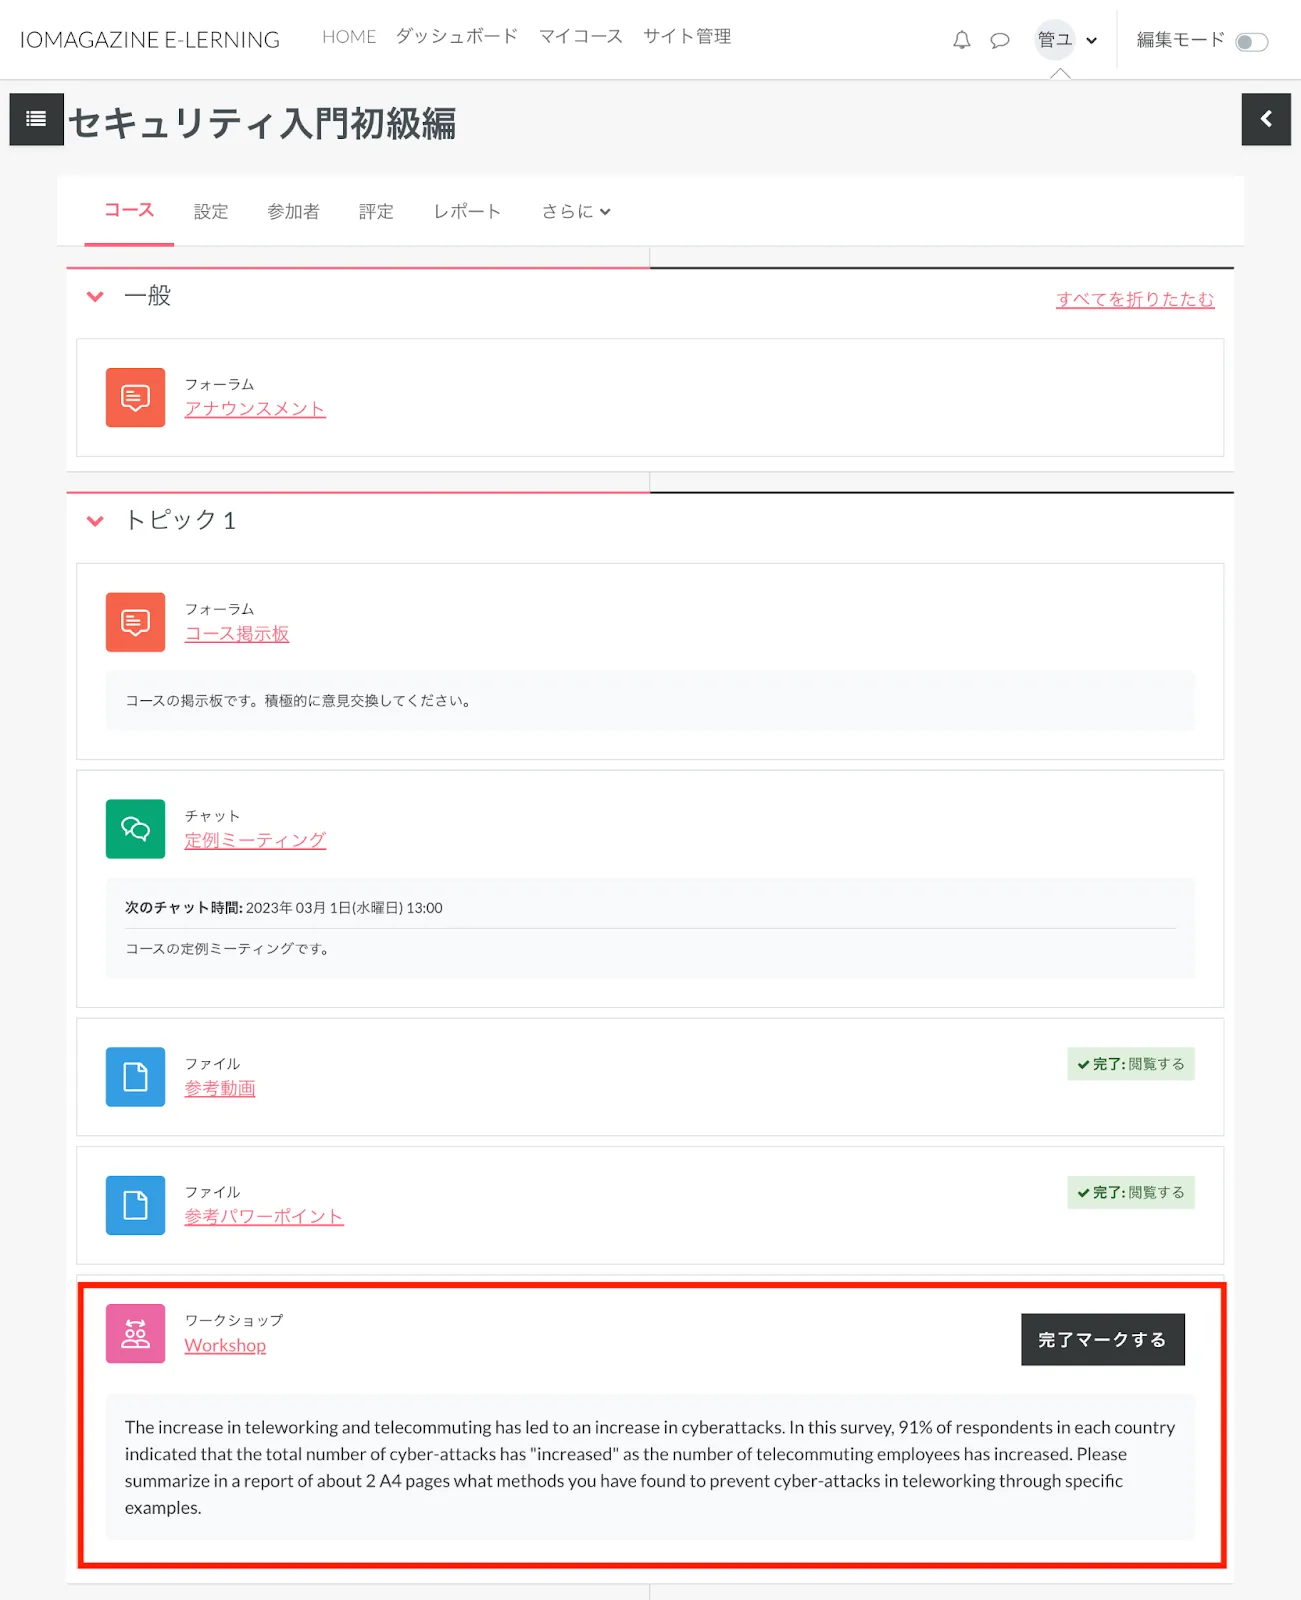Open the 定例ミーティング chat link
Image resolution: width=1301 pixels, height=1600 pixels.
(255, 840)
